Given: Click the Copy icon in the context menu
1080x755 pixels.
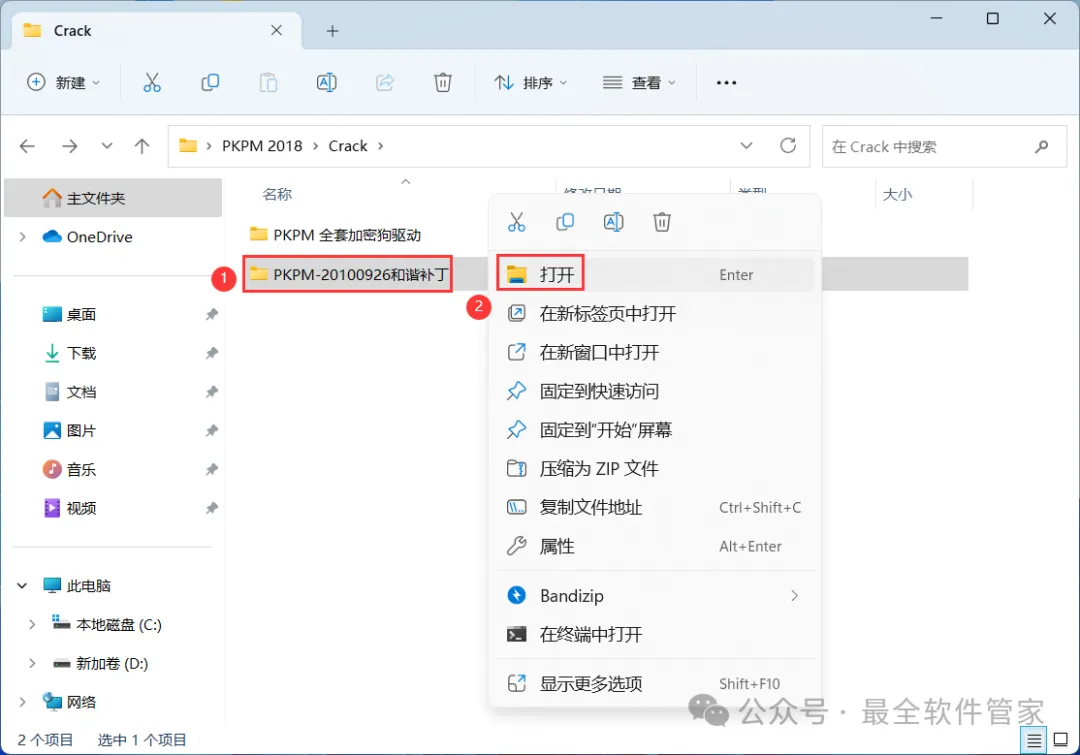Looking at the screenshot, I should pos(565,222).
